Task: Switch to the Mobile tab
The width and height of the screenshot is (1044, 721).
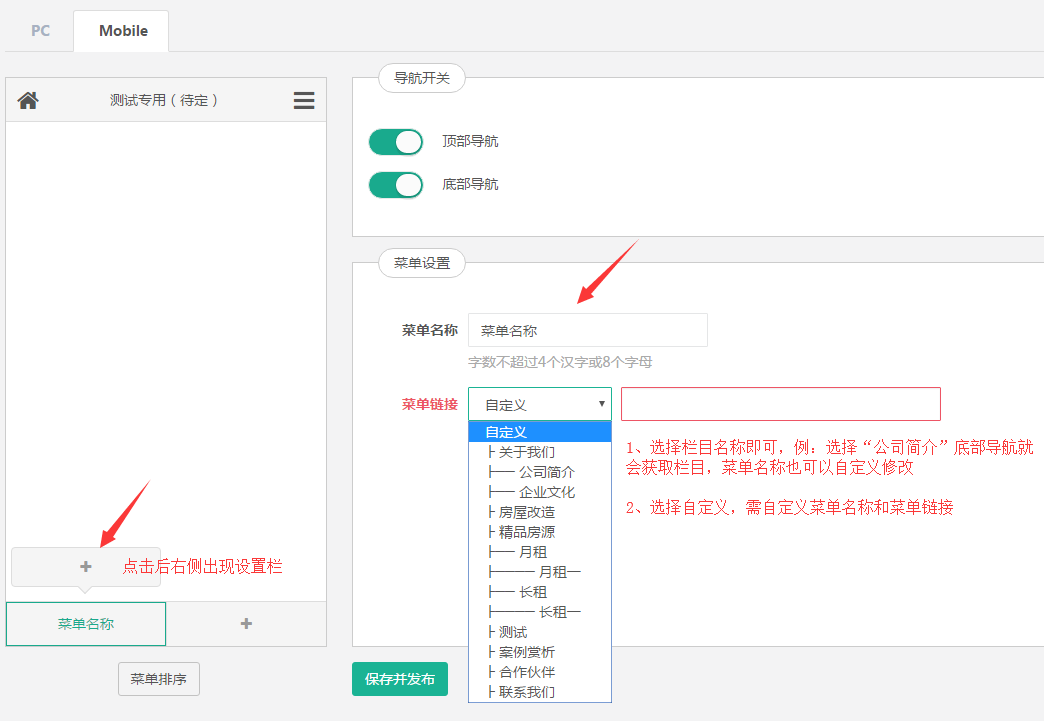Action: click(123, 31)
